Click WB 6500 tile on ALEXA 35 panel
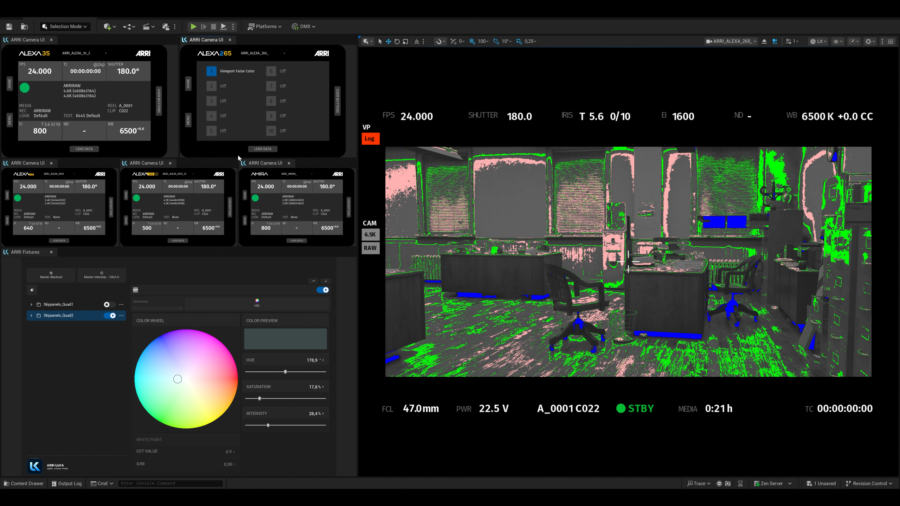900x506 pixels. pos(128,130)
